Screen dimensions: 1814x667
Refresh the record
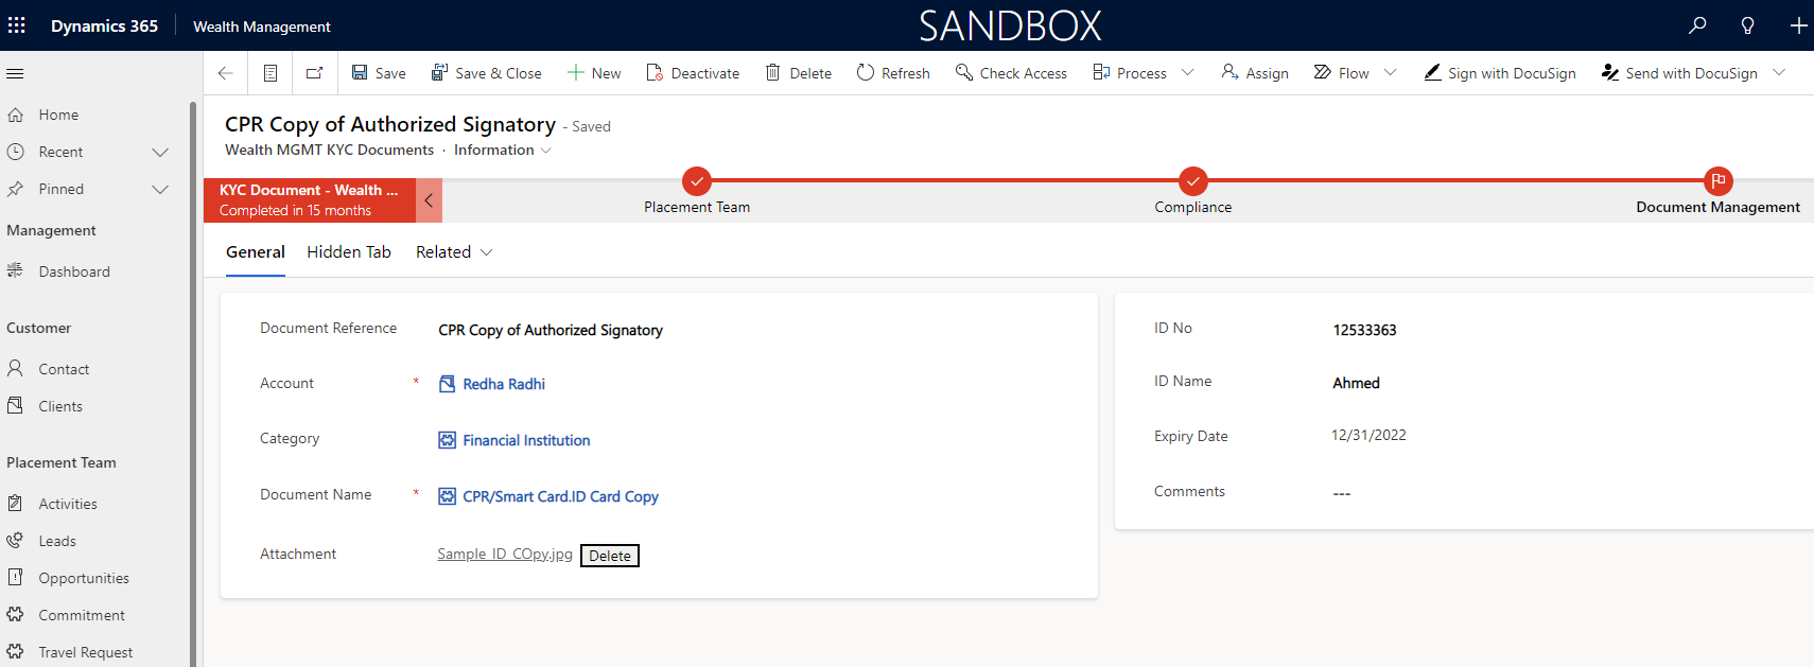point(893,73)
